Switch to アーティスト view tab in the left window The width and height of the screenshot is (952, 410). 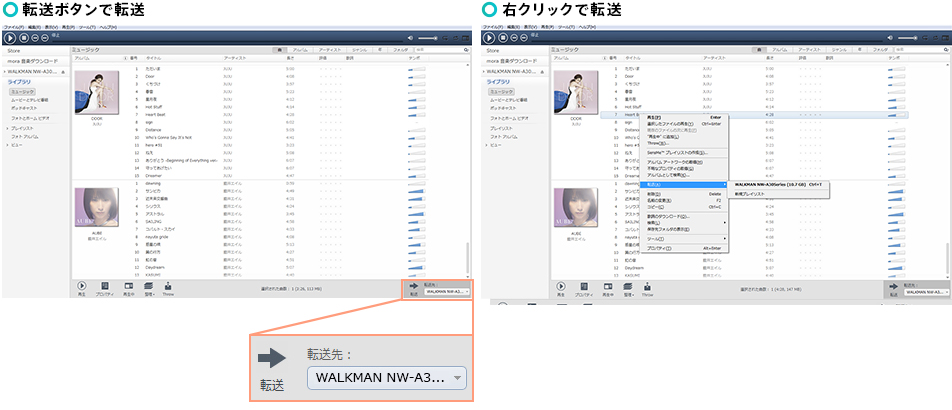[x=329, y=49]
